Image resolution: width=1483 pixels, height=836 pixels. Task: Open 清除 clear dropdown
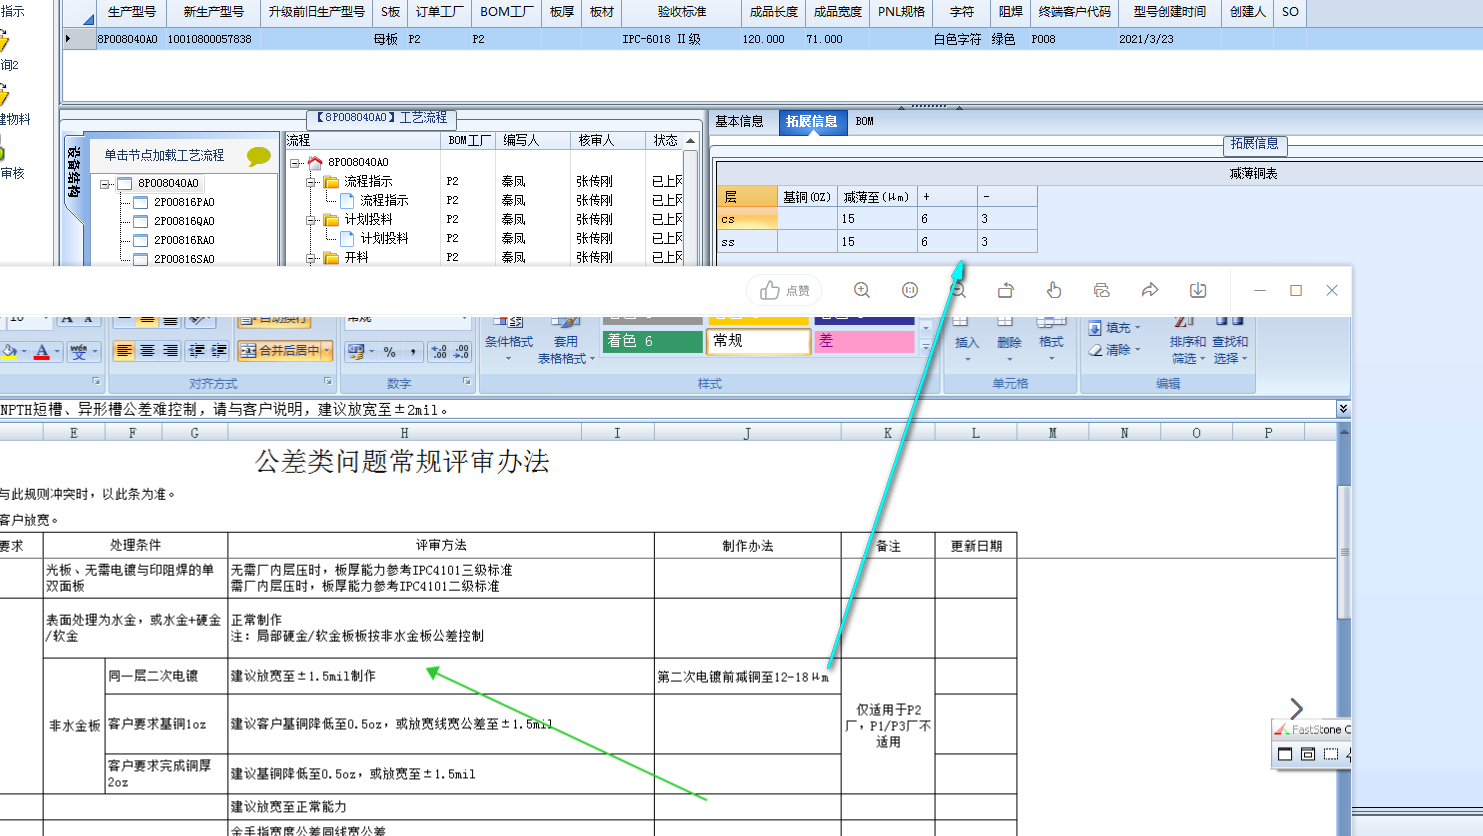pos(1116,350)
